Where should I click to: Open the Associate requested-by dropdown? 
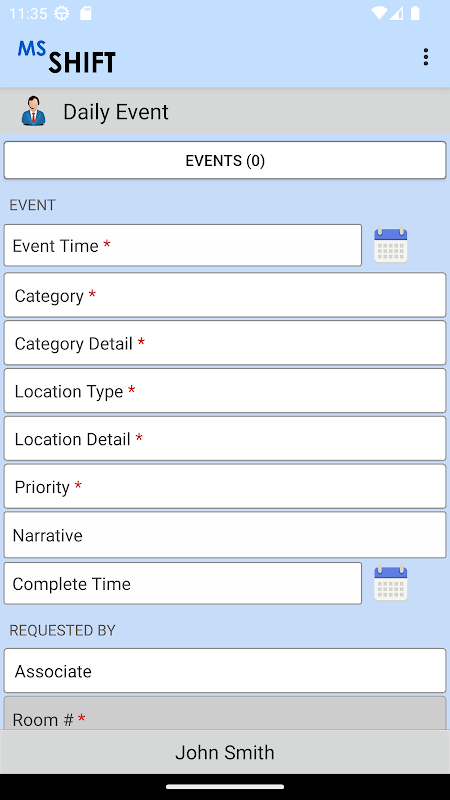(225, 671)
